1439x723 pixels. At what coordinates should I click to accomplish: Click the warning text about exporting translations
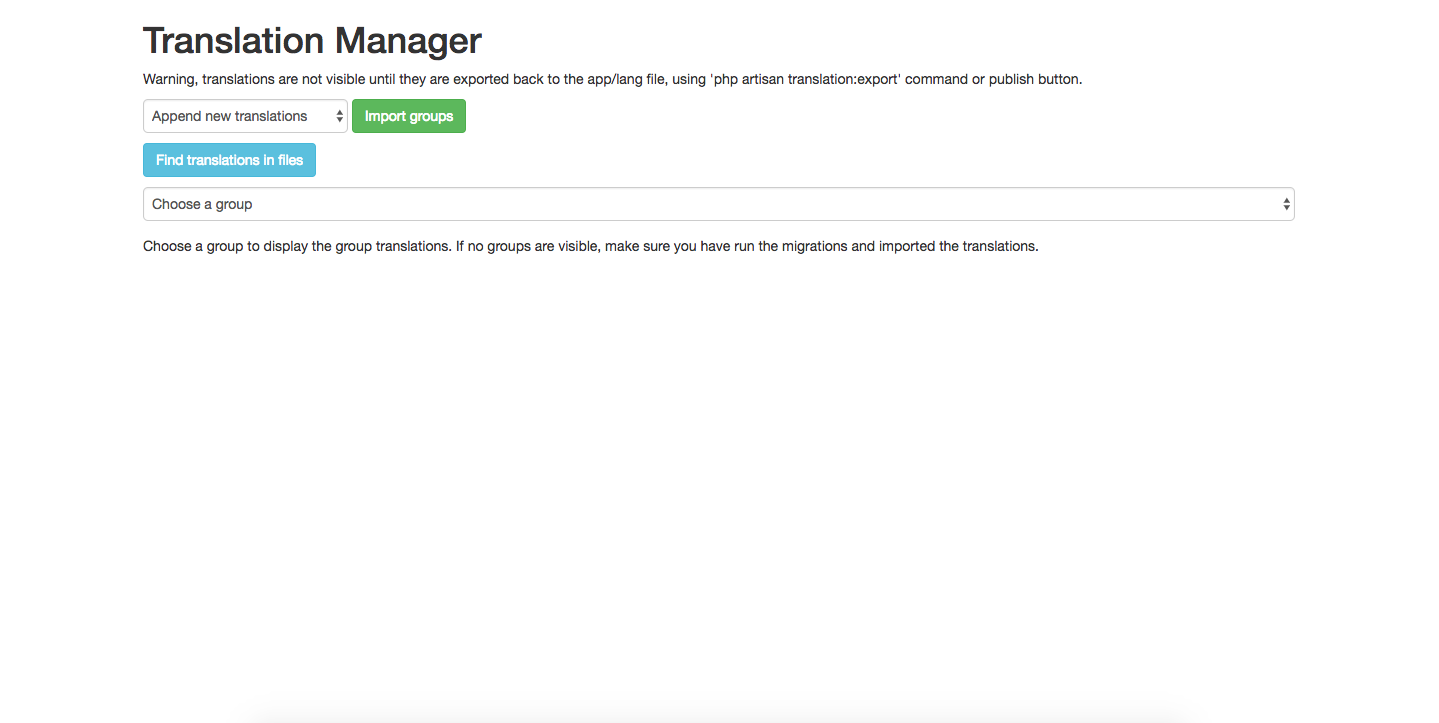click(612, 79)
